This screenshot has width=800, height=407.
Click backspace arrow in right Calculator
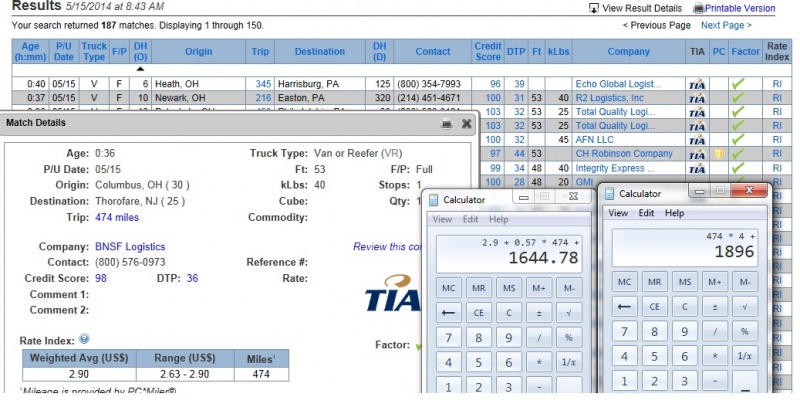pos(624,307)
